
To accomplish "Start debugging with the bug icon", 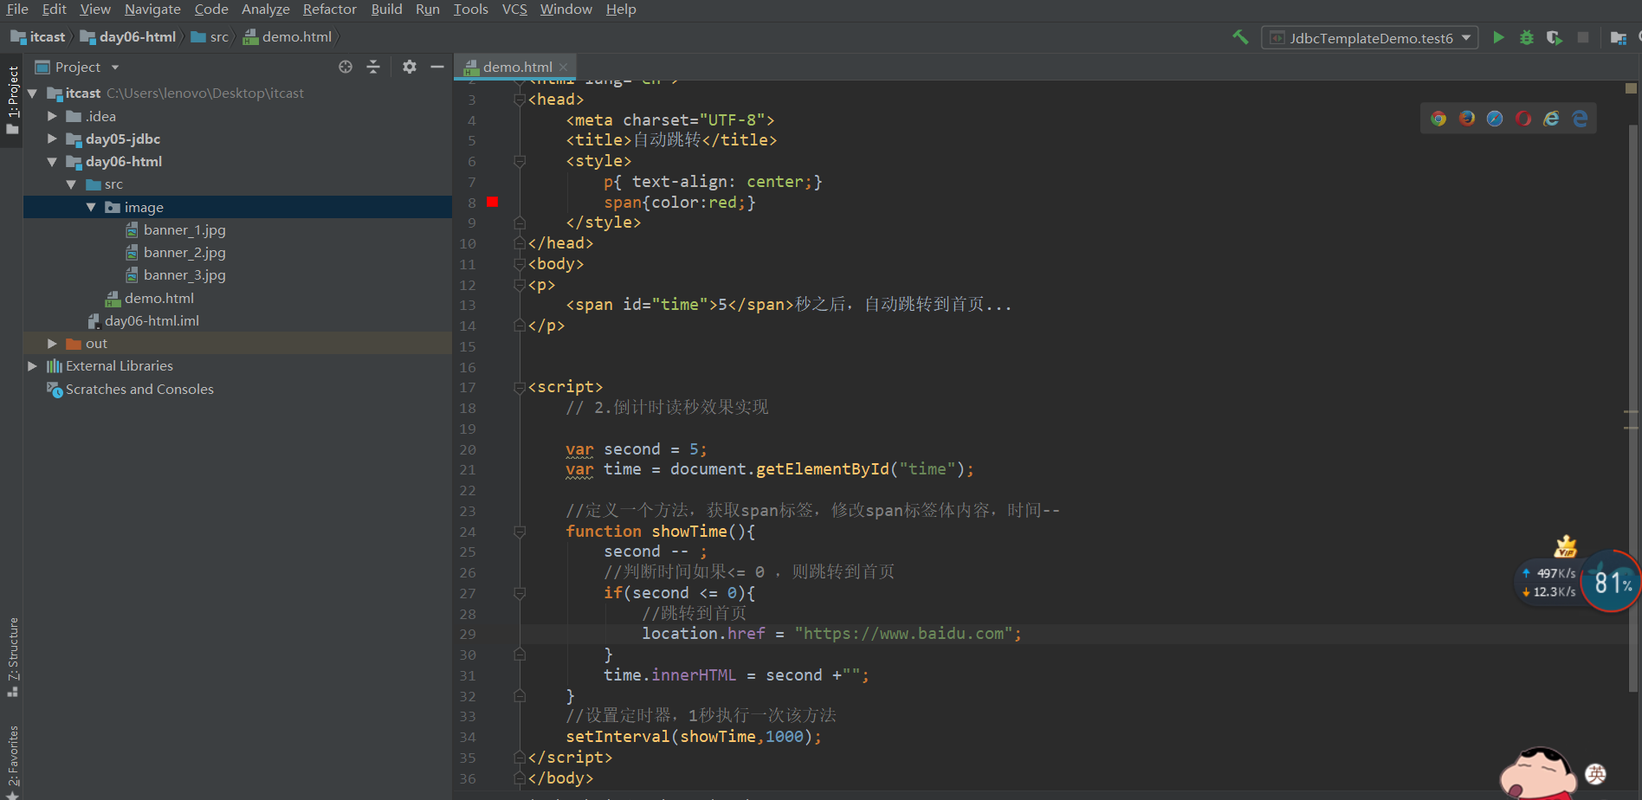I will click(x=1526, y=38).
